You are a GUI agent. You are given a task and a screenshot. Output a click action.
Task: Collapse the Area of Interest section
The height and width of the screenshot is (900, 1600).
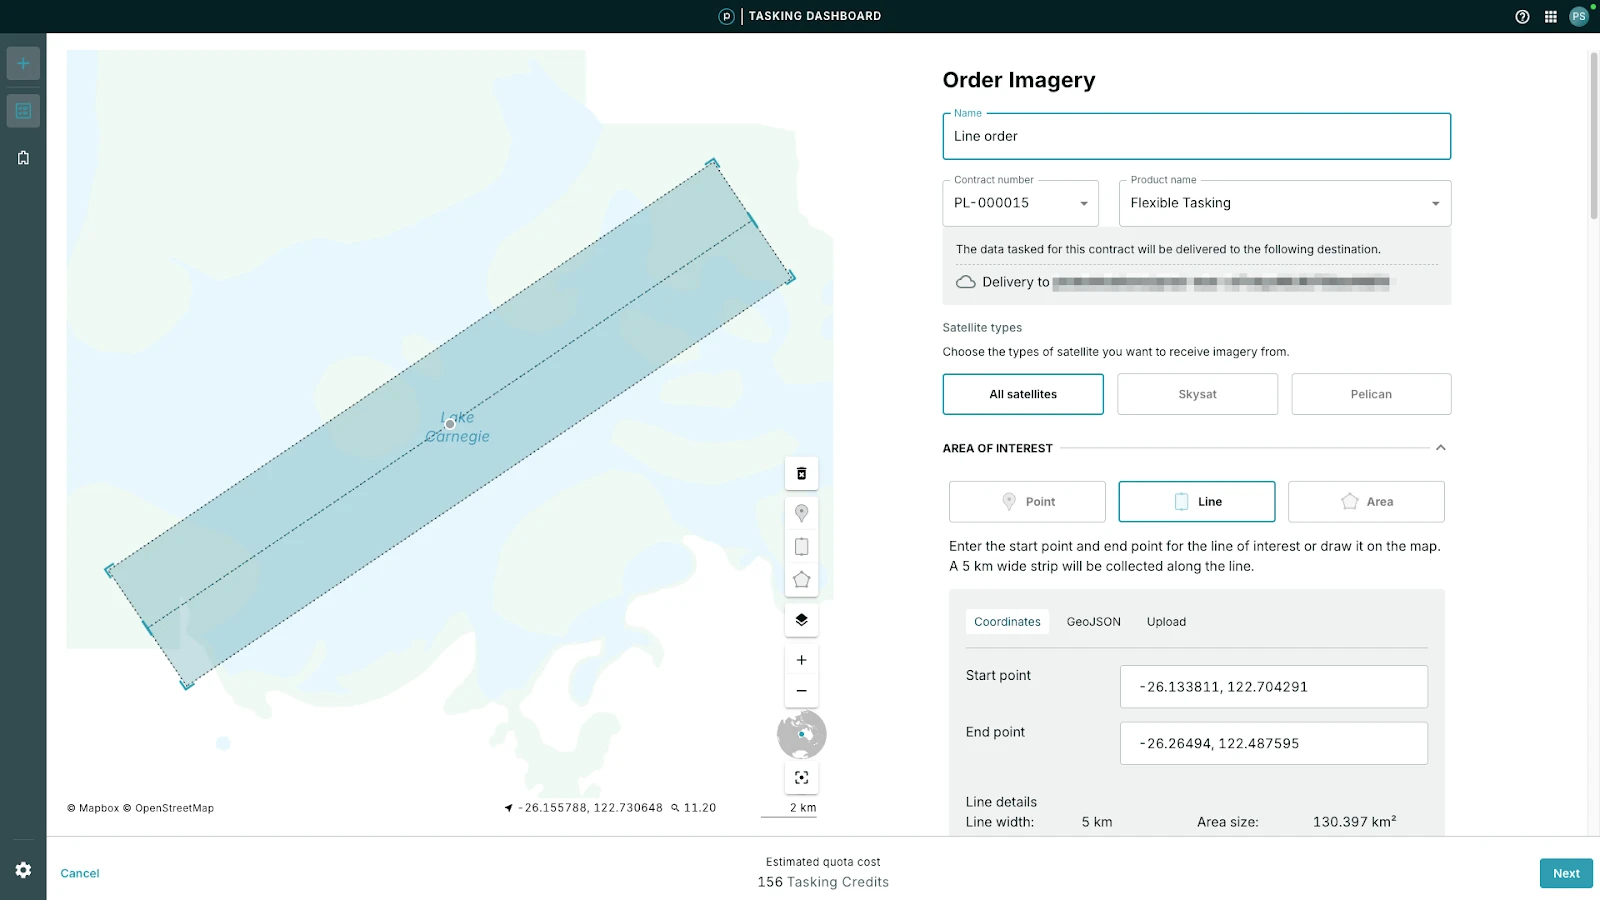1440,448
